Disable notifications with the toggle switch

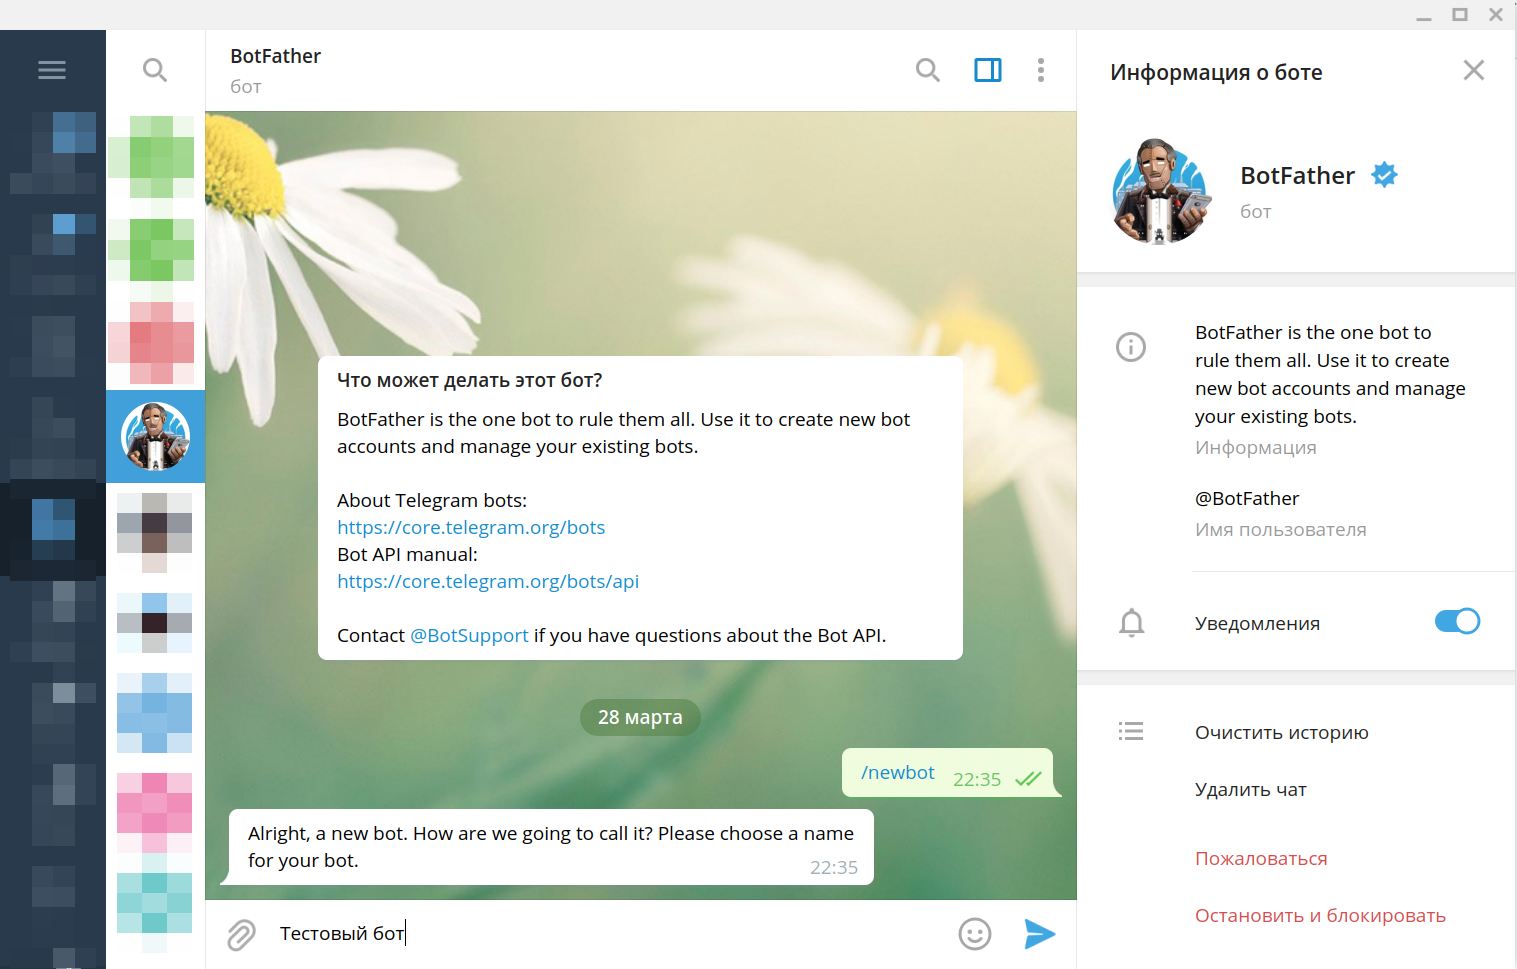1456,622
